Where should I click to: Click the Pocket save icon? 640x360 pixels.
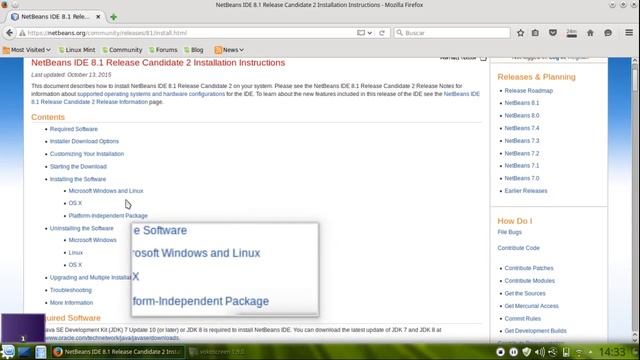pyautogui.click(x=553, y=33)
